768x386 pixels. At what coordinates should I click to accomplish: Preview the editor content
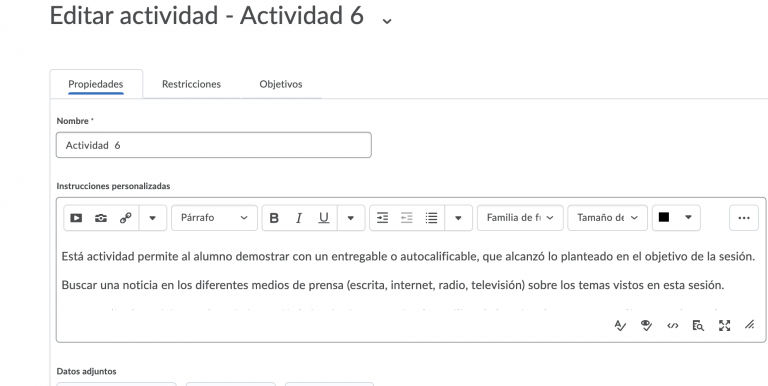click(698, 325)
